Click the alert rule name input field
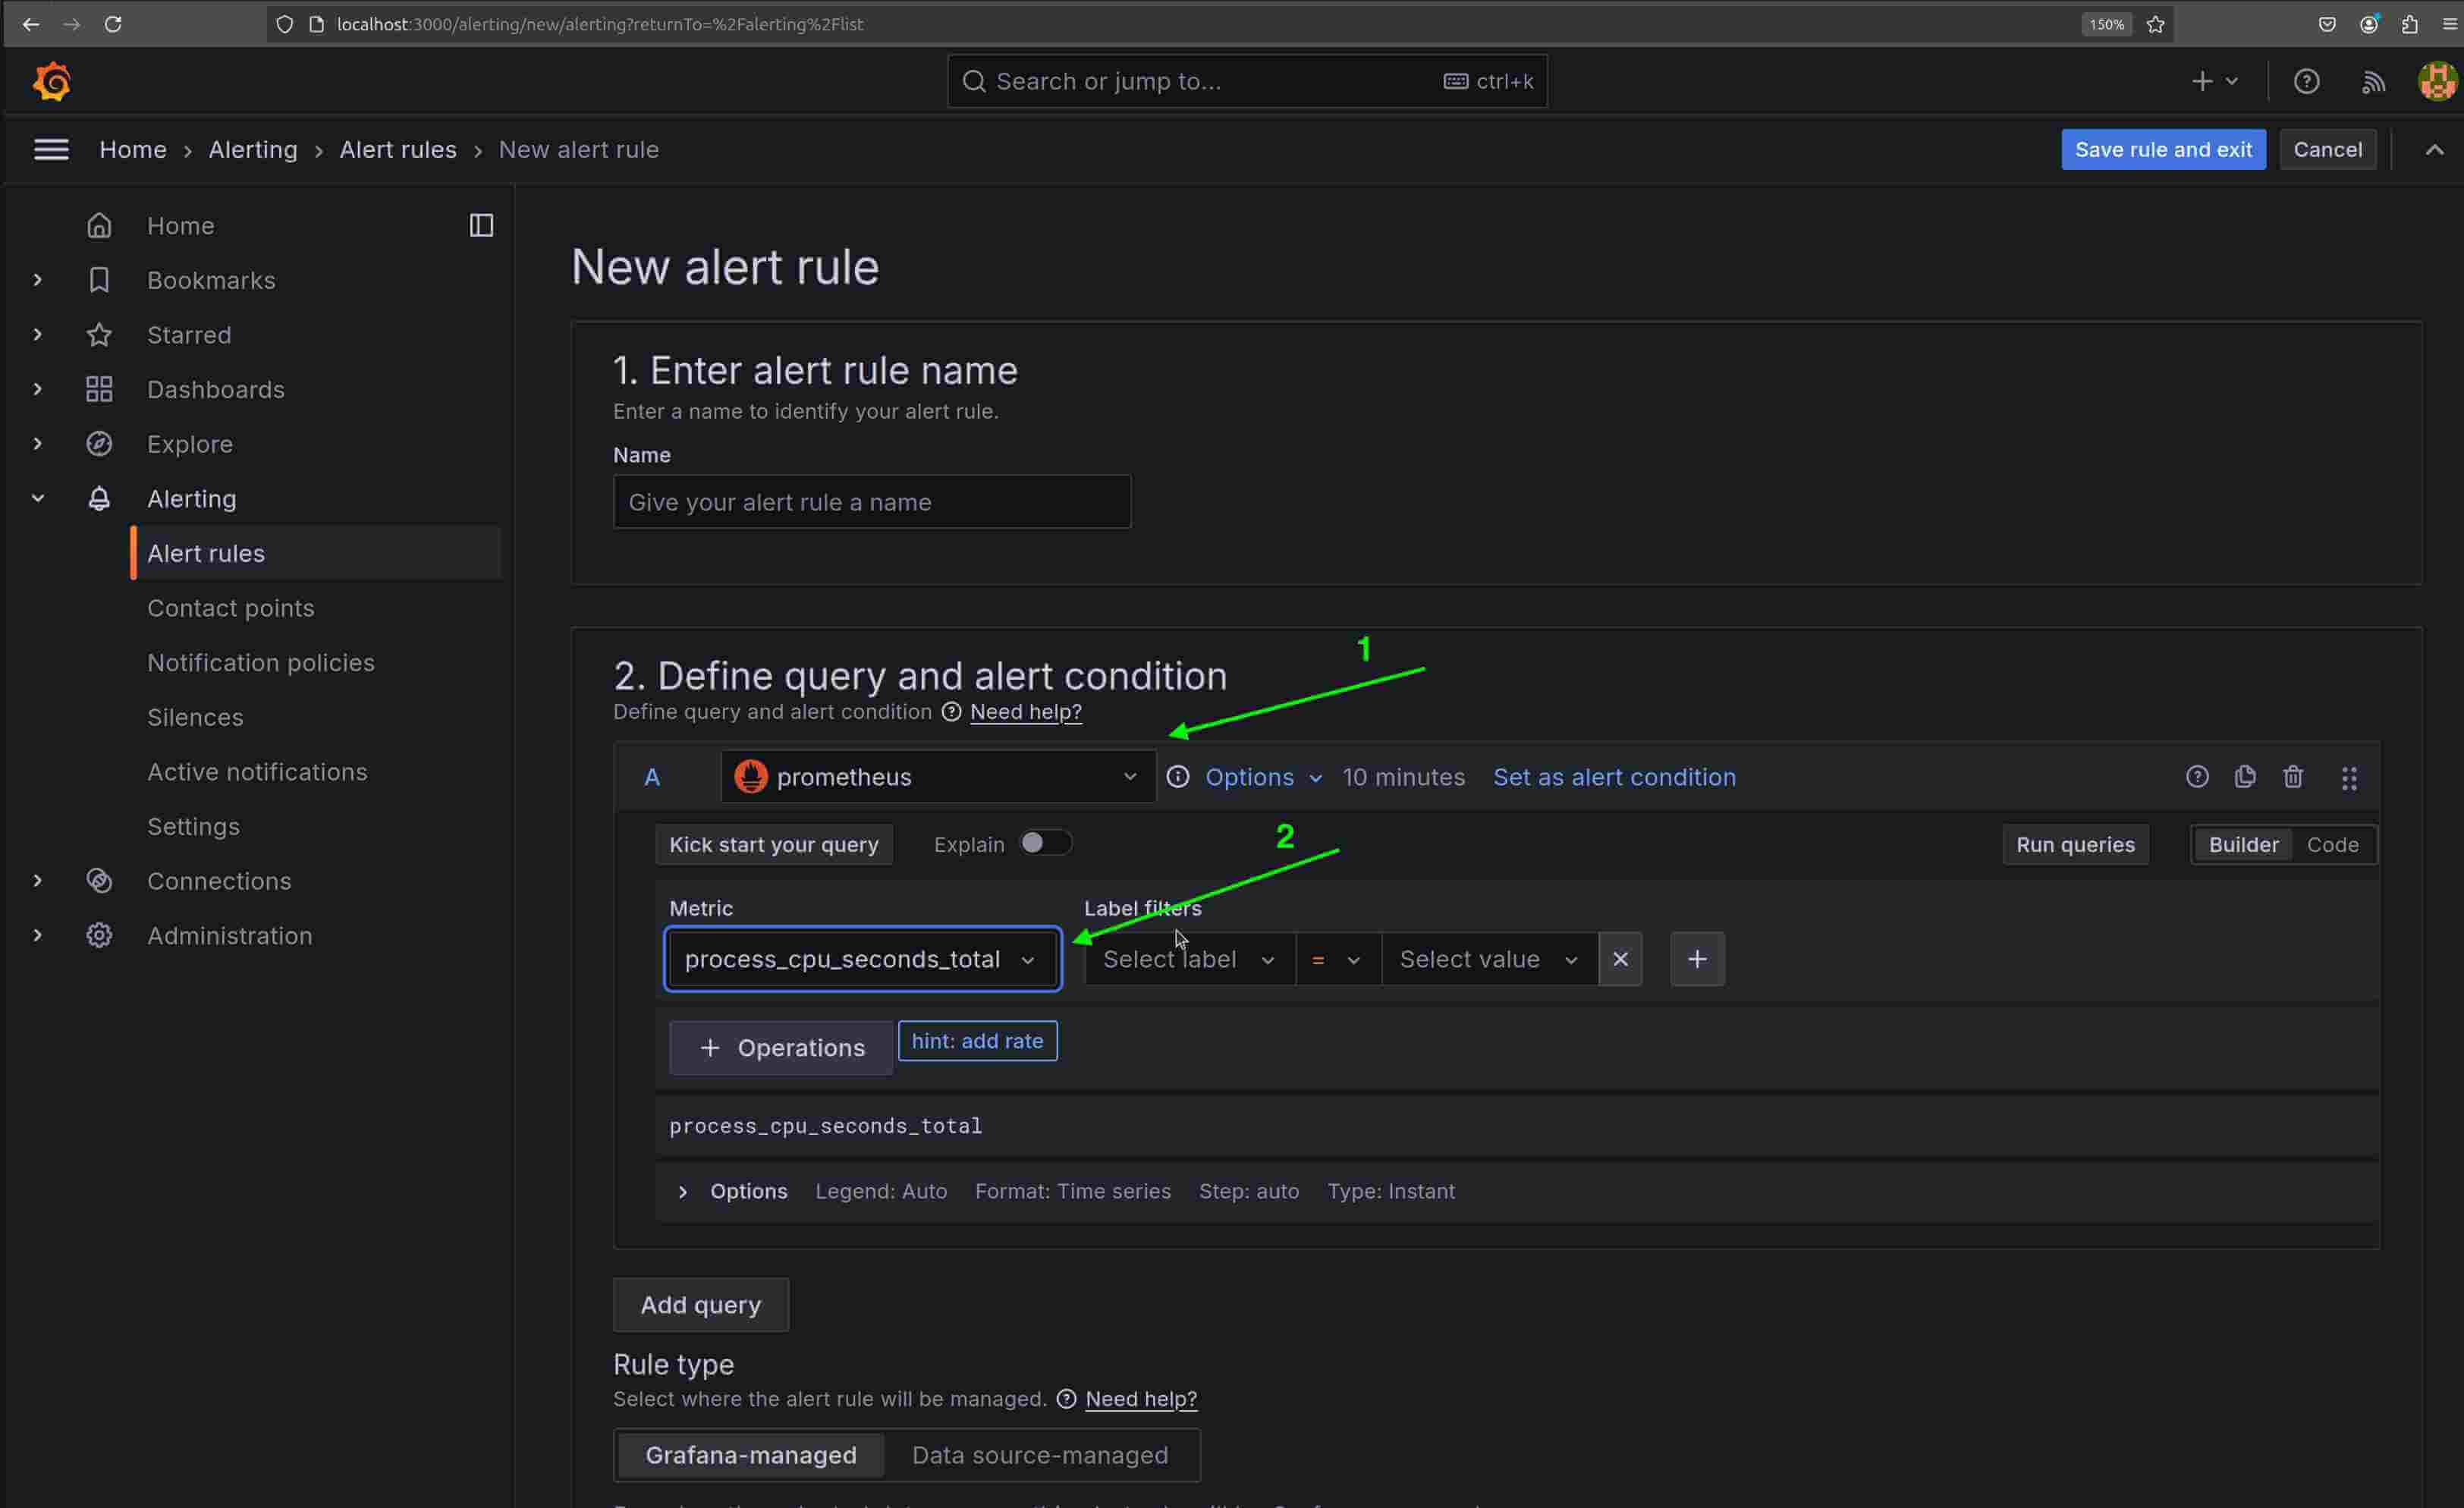 click(x=871, y=502)
